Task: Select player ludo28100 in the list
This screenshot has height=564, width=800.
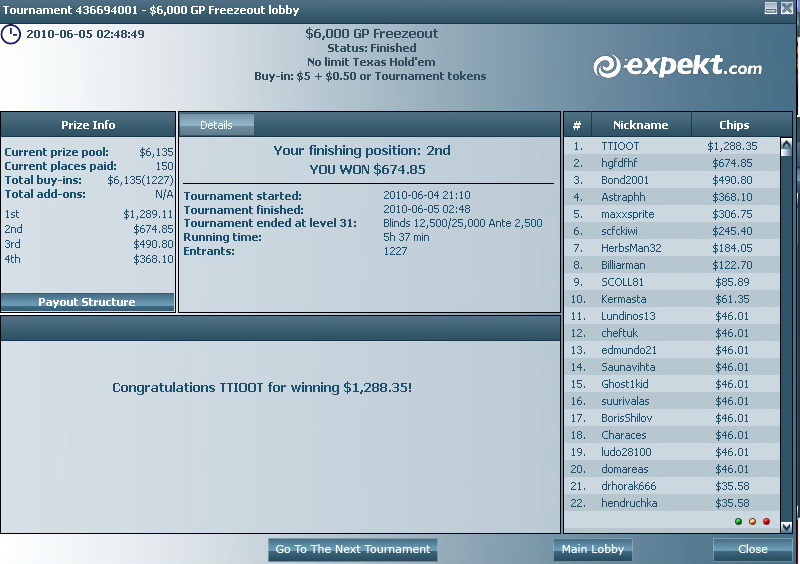Action: (x=672, y=452)
